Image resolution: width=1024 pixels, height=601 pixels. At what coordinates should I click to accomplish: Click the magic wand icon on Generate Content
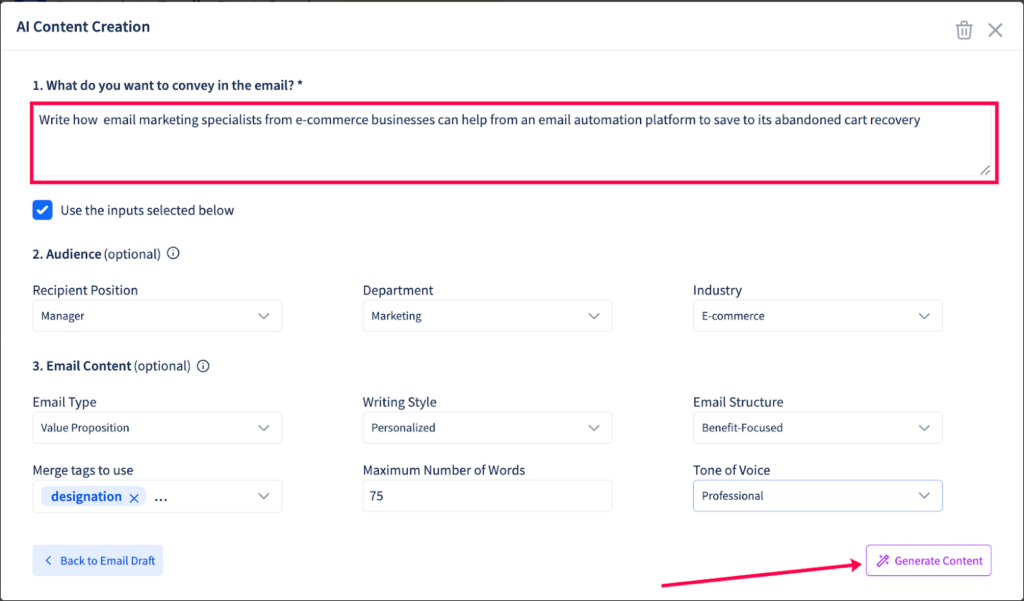point(882,560)
